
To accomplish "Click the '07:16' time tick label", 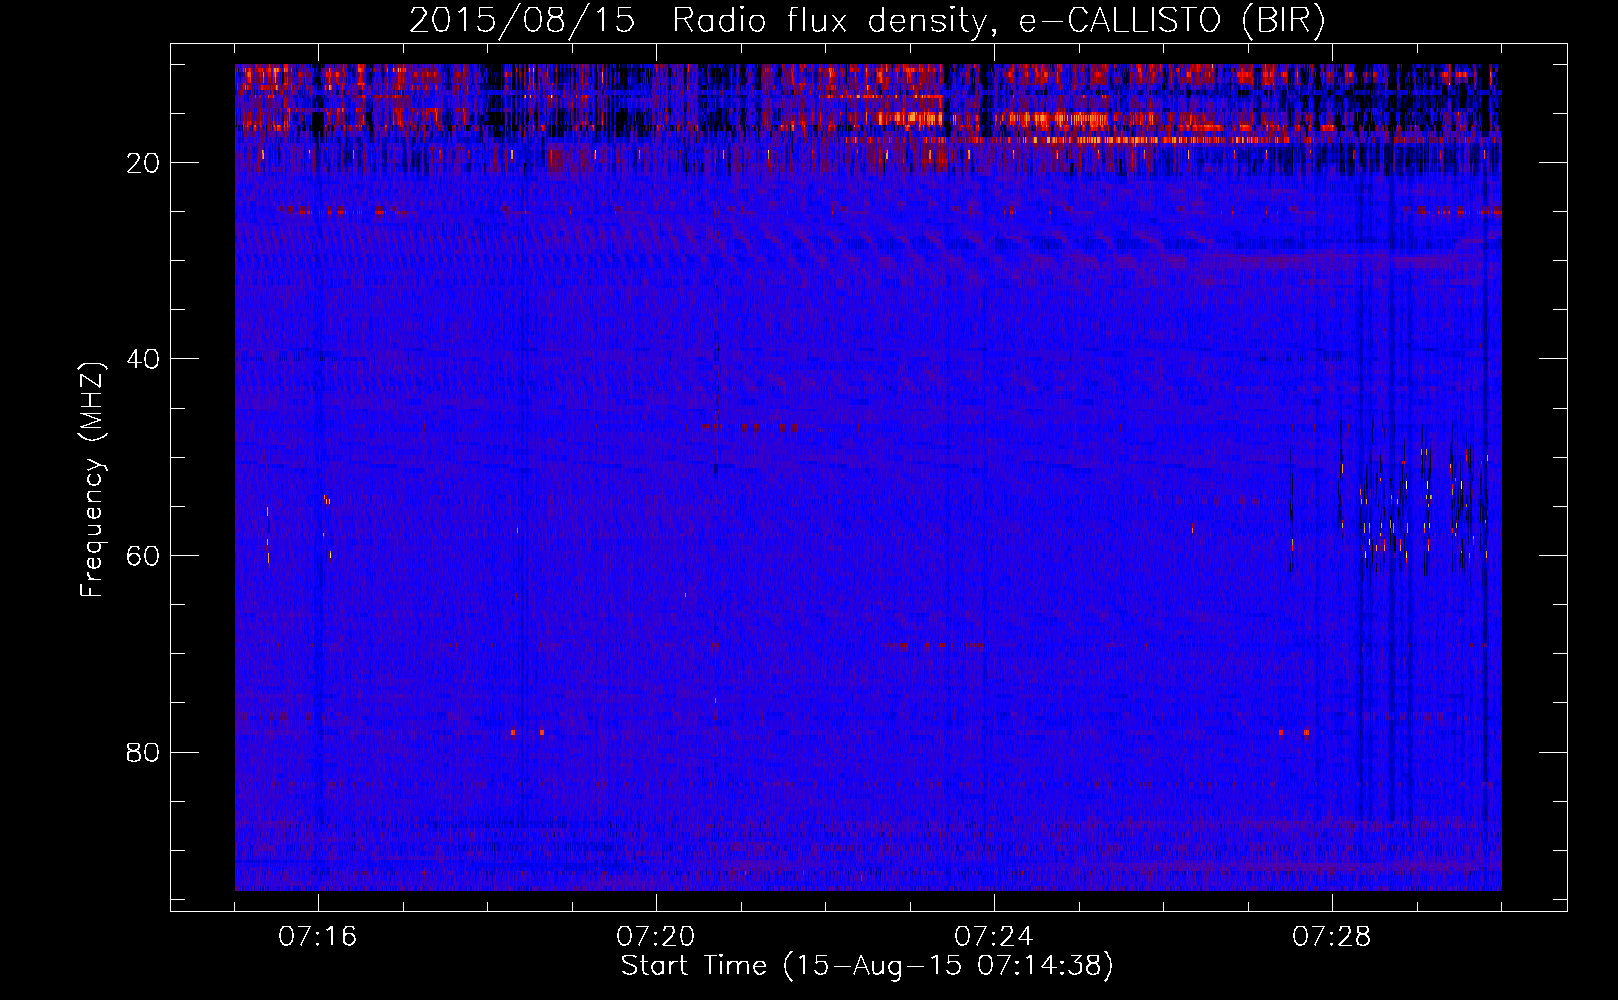I will pyautogui.click(x=318, y=937).
